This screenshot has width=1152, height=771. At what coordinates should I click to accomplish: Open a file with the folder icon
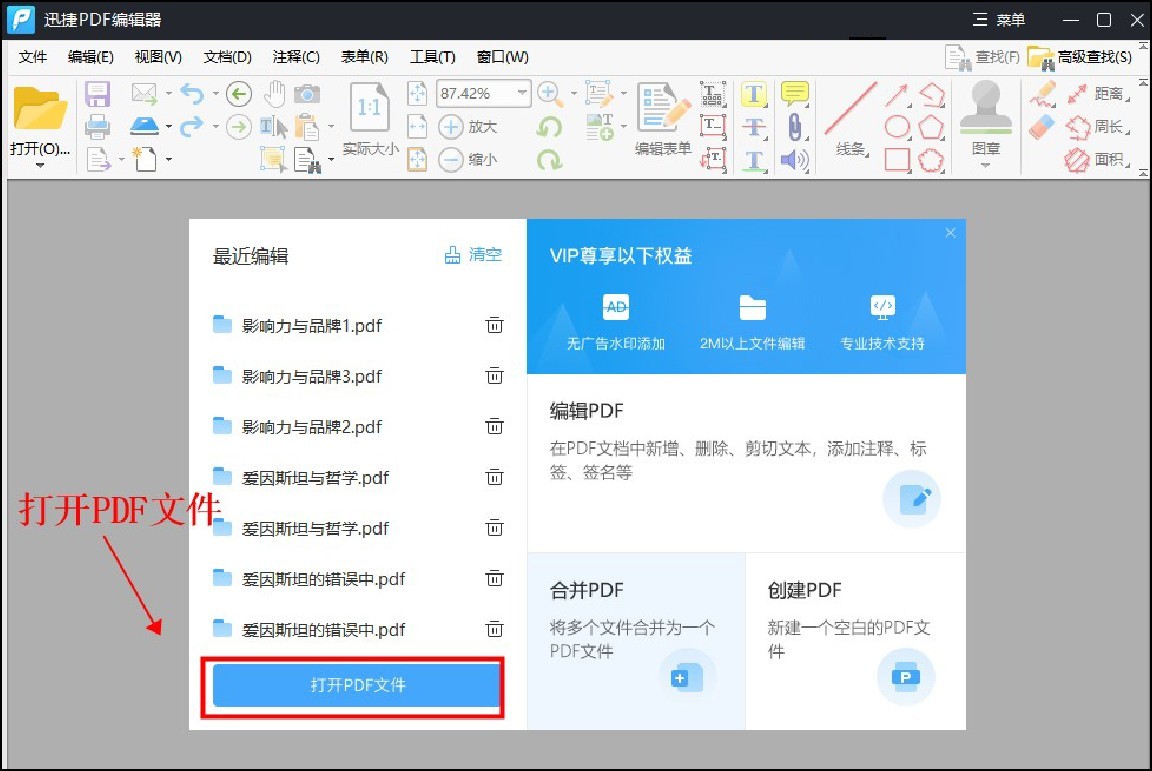(x=40, y=107)
